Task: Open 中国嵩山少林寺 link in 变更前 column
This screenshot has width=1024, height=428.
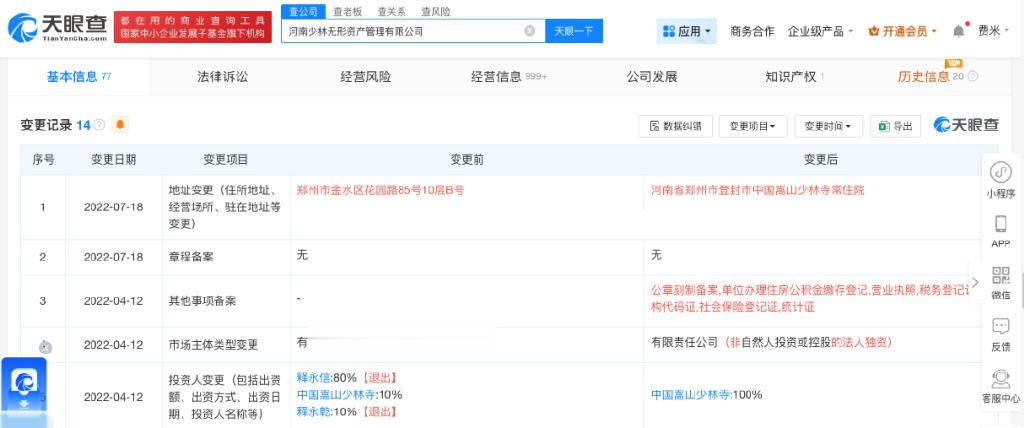Action: click(x=336, y=395)
